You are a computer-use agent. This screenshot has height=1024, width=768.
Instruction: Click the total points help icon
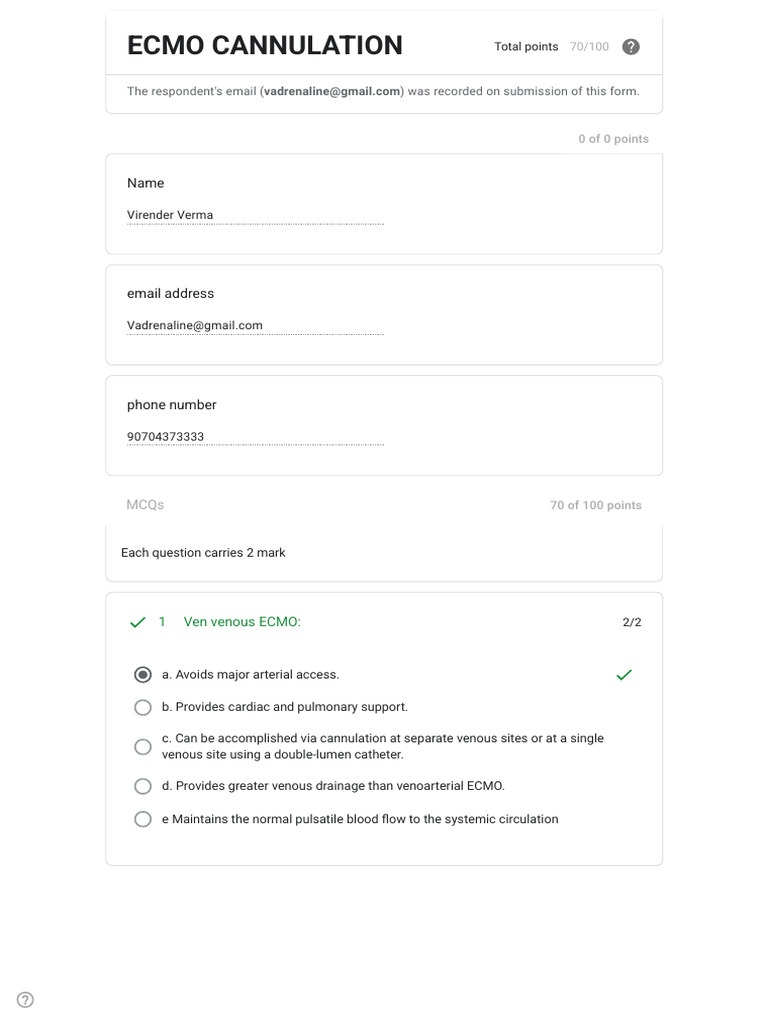pos(630,47)
